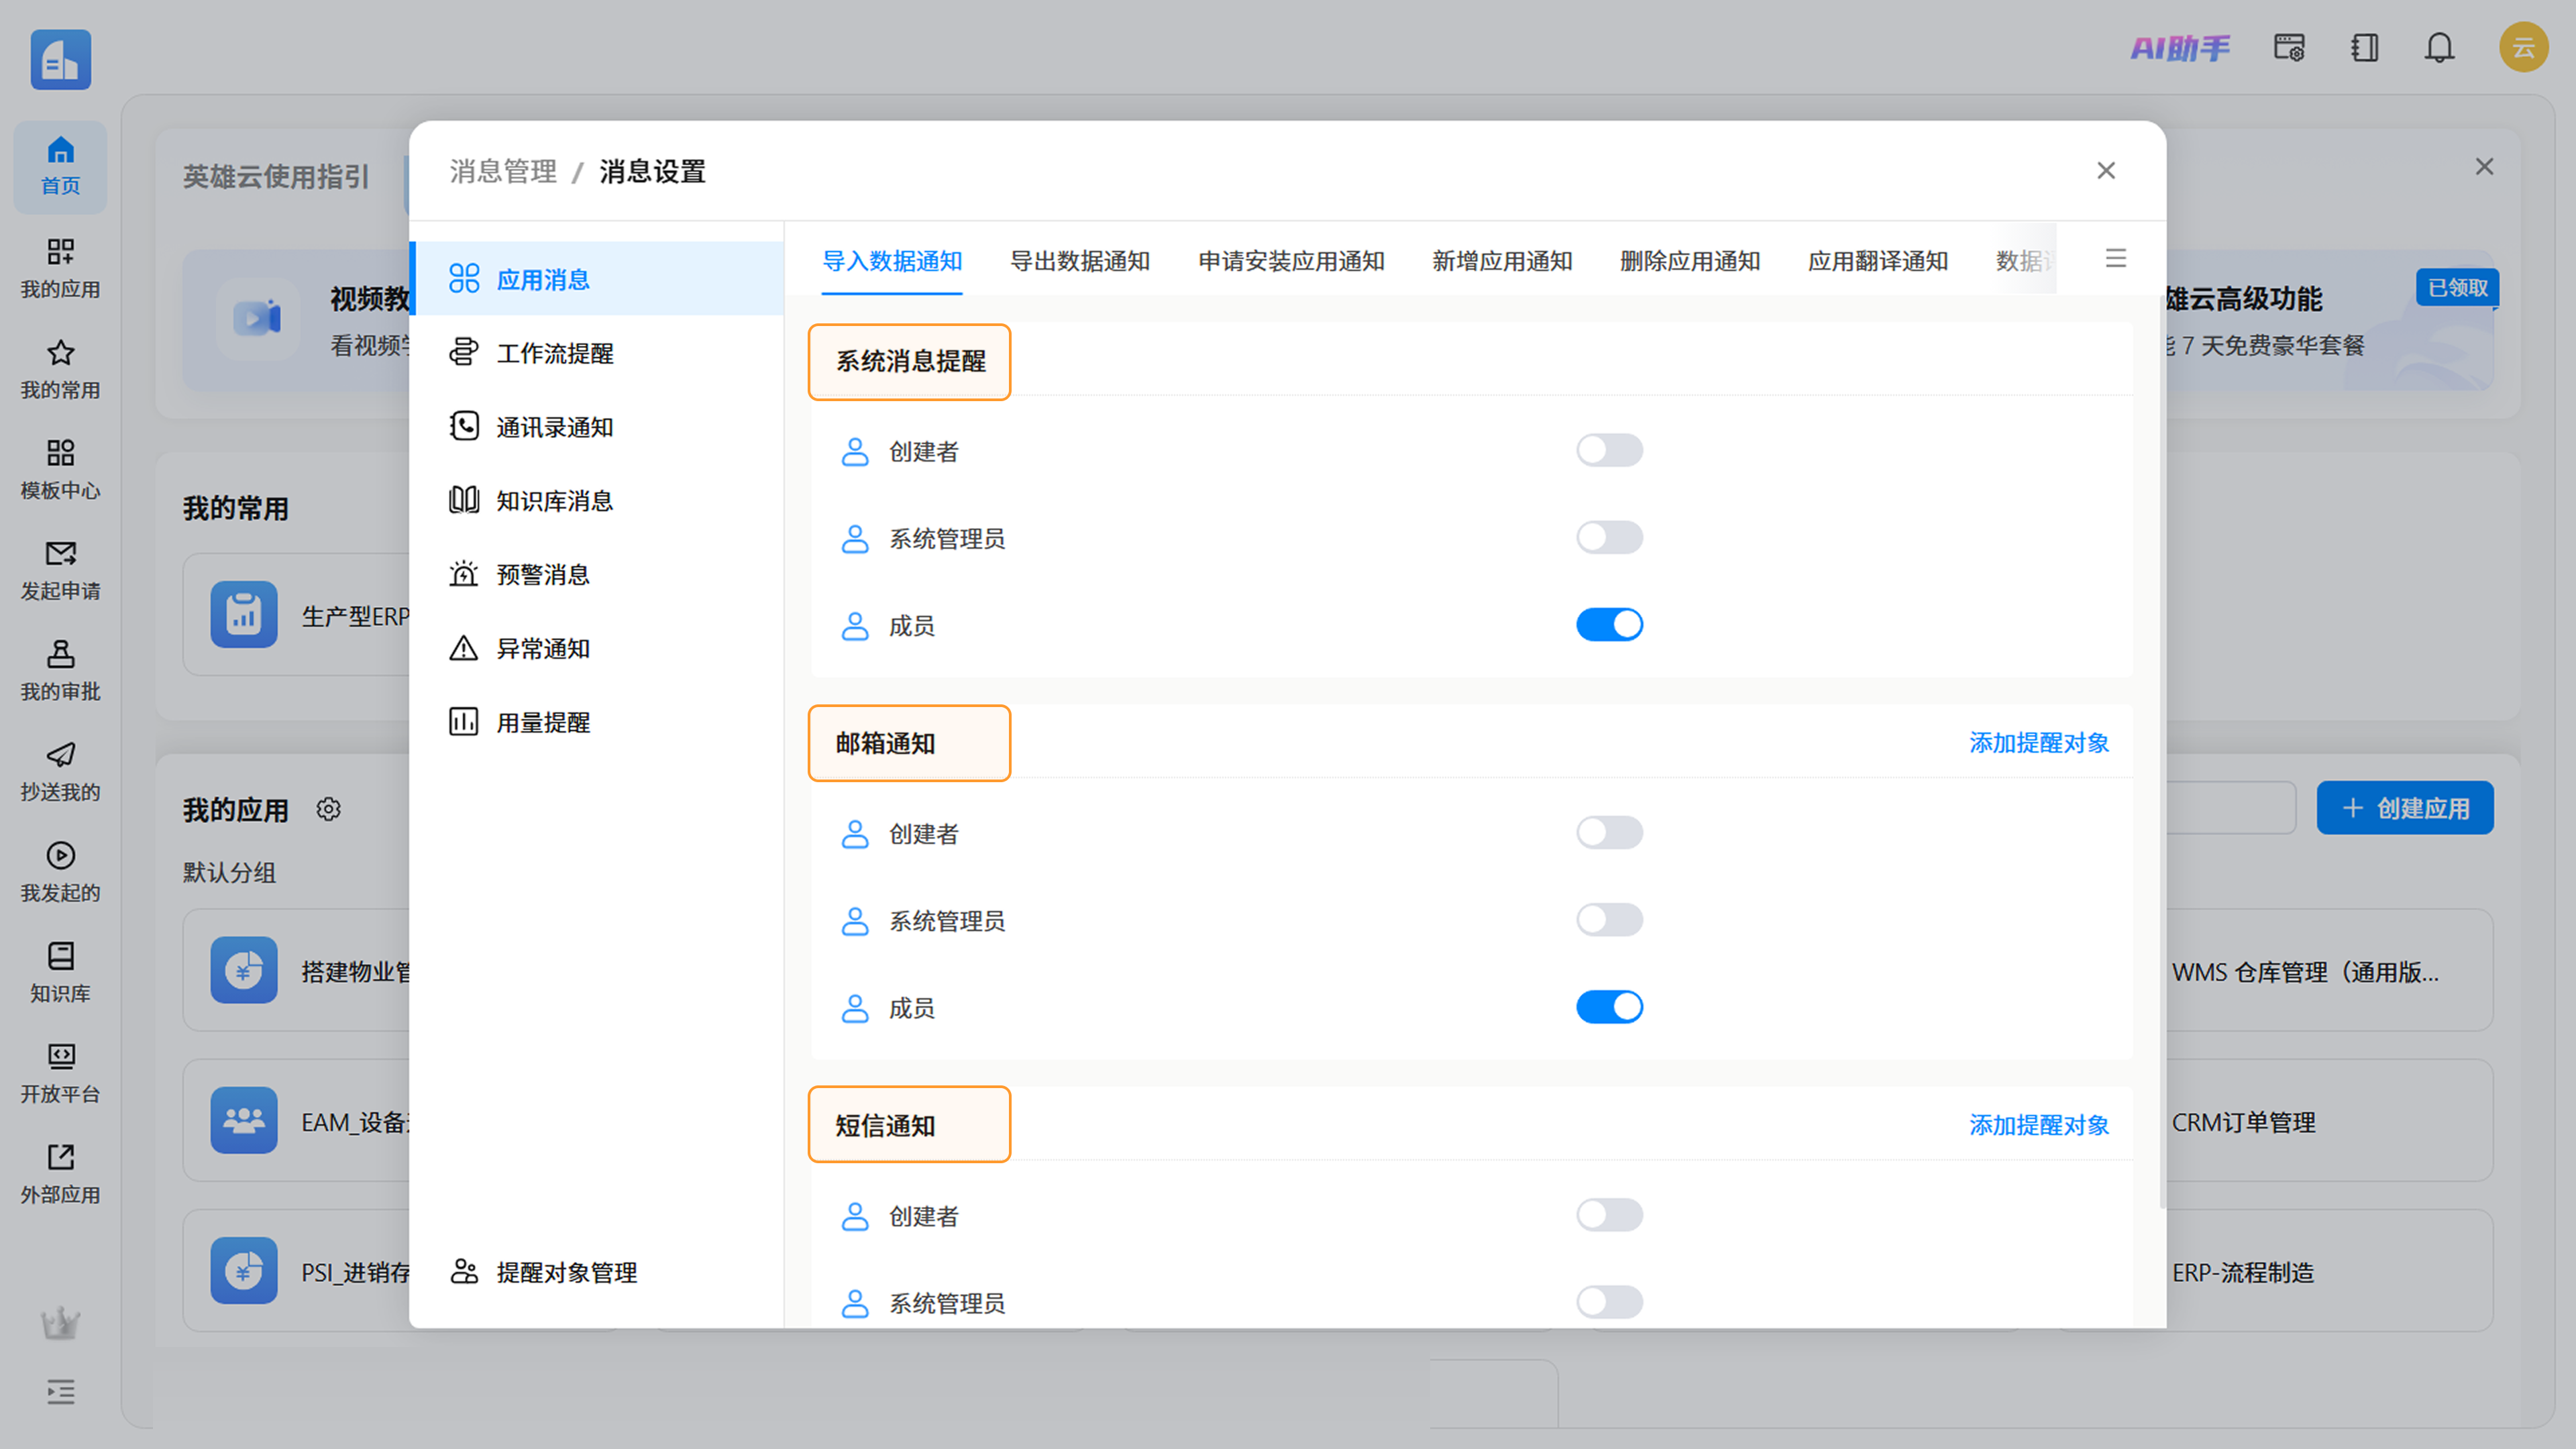Open 抄送我的 in the sidebar

pyautogui.click(x=60, y=771)
